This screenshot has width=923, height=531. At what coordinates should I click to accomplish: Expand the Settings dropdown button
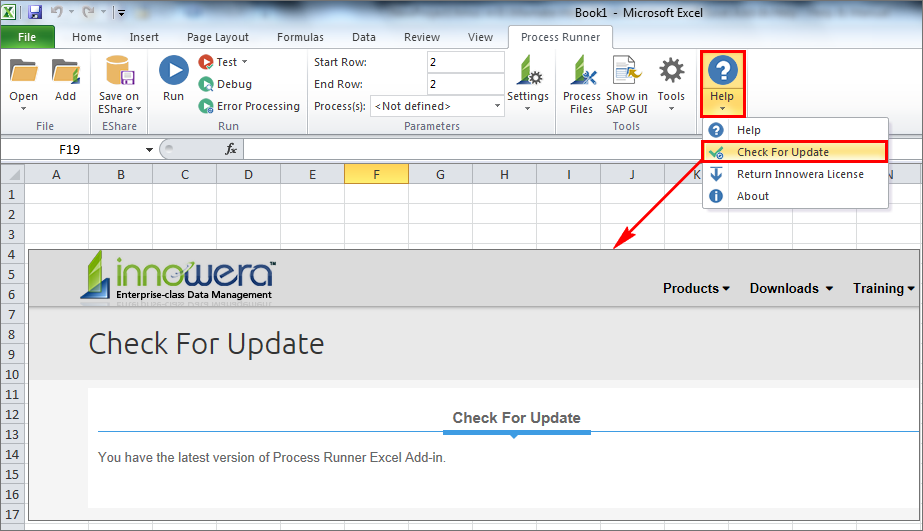tap(527, 108)
